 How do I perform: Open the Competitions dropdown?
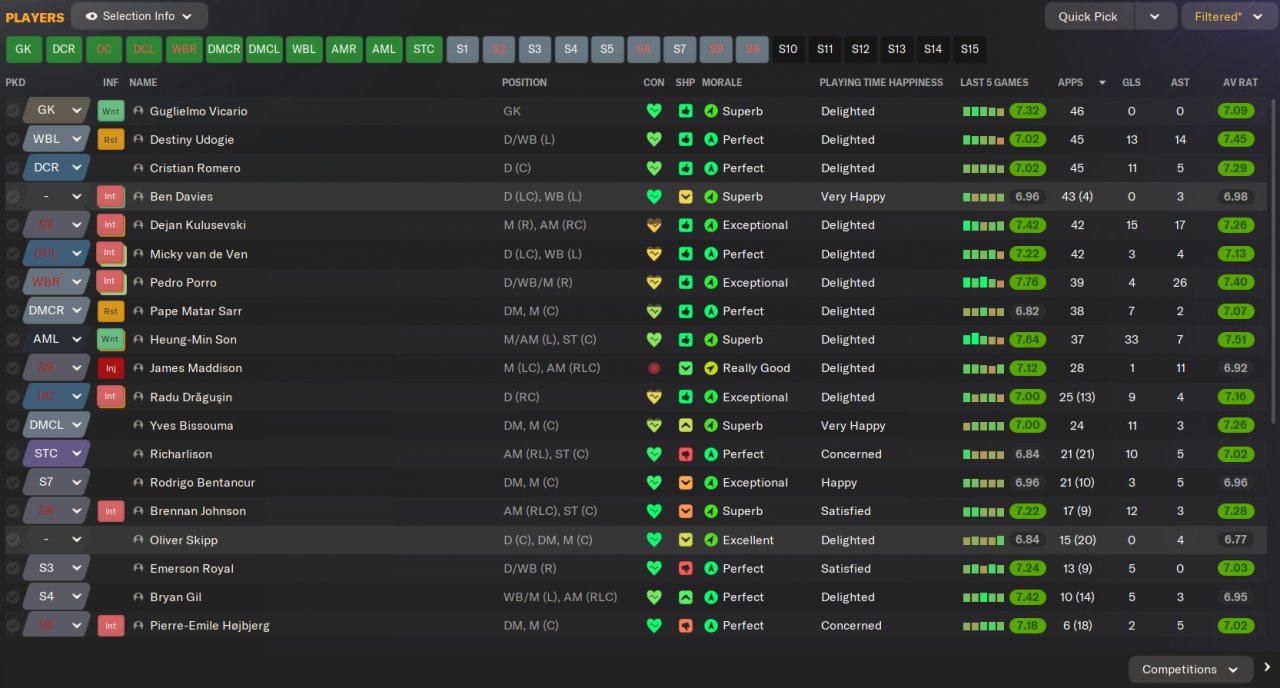(1190, 669)
